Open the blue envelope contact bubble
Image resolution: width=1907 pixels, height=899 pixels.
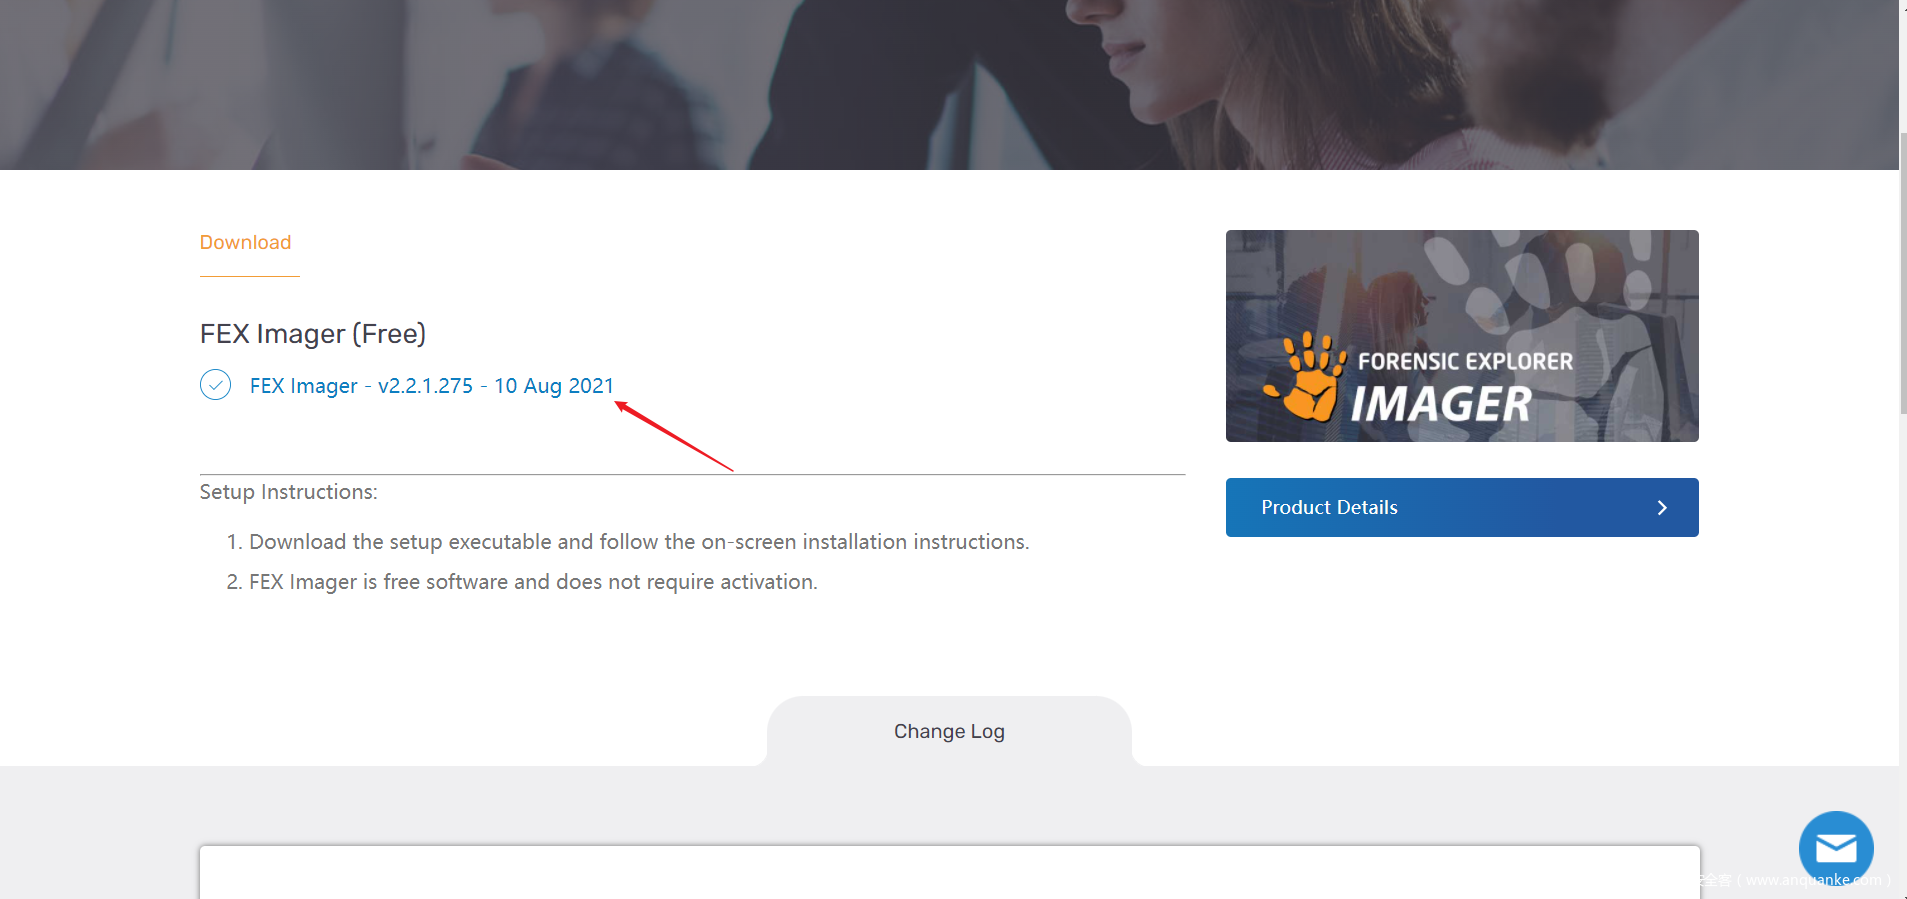(x=1836, y=848)
